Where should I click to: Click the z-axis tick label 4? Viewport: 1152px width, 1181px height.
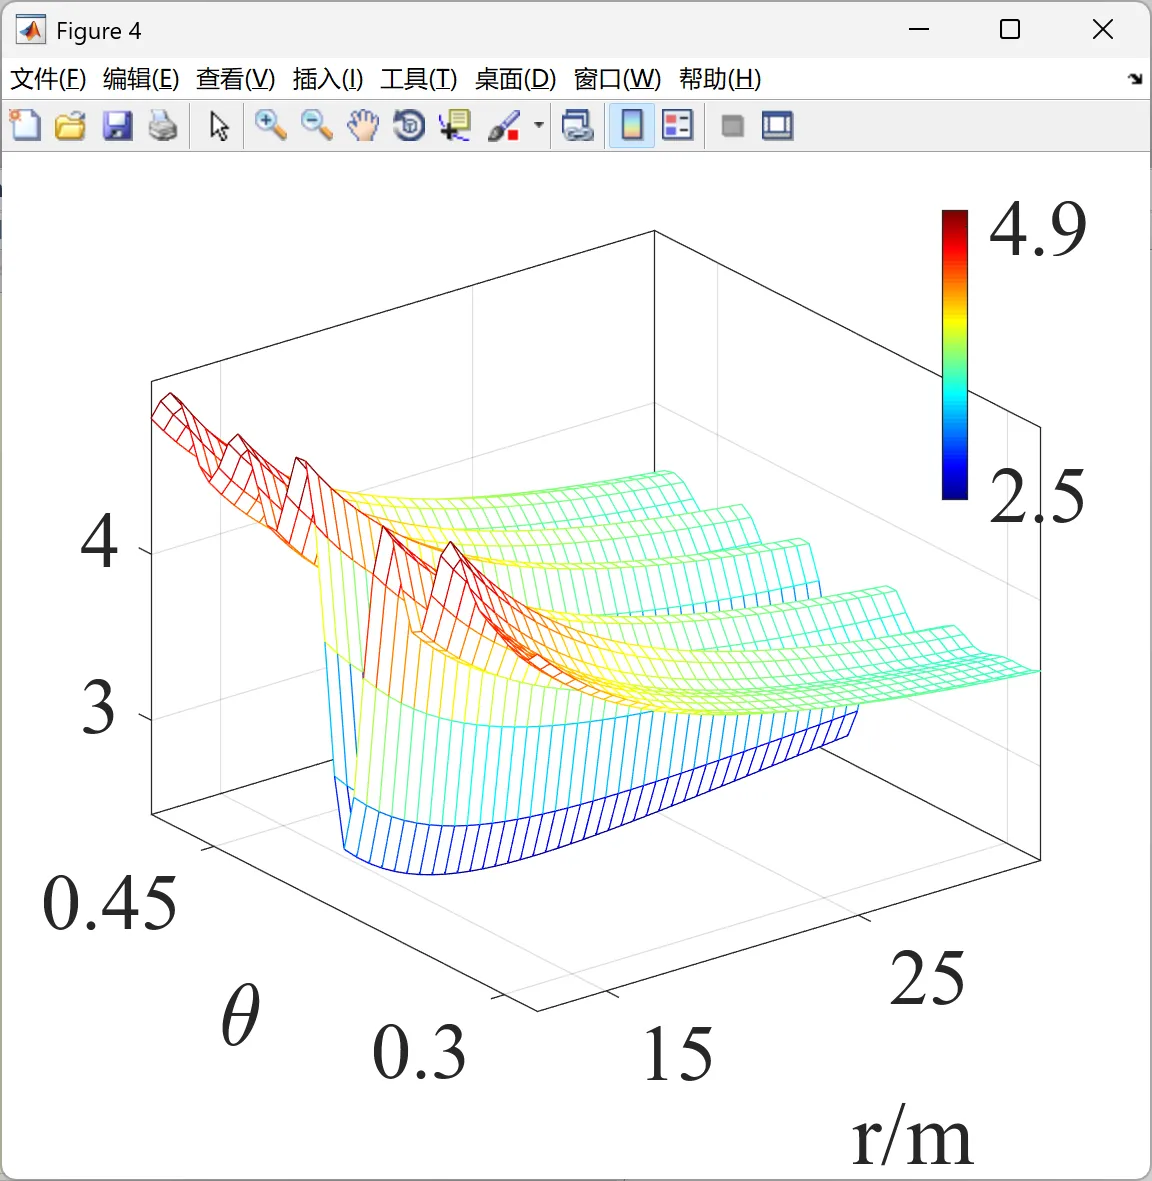pyautogui.click(x=99, y=540)
